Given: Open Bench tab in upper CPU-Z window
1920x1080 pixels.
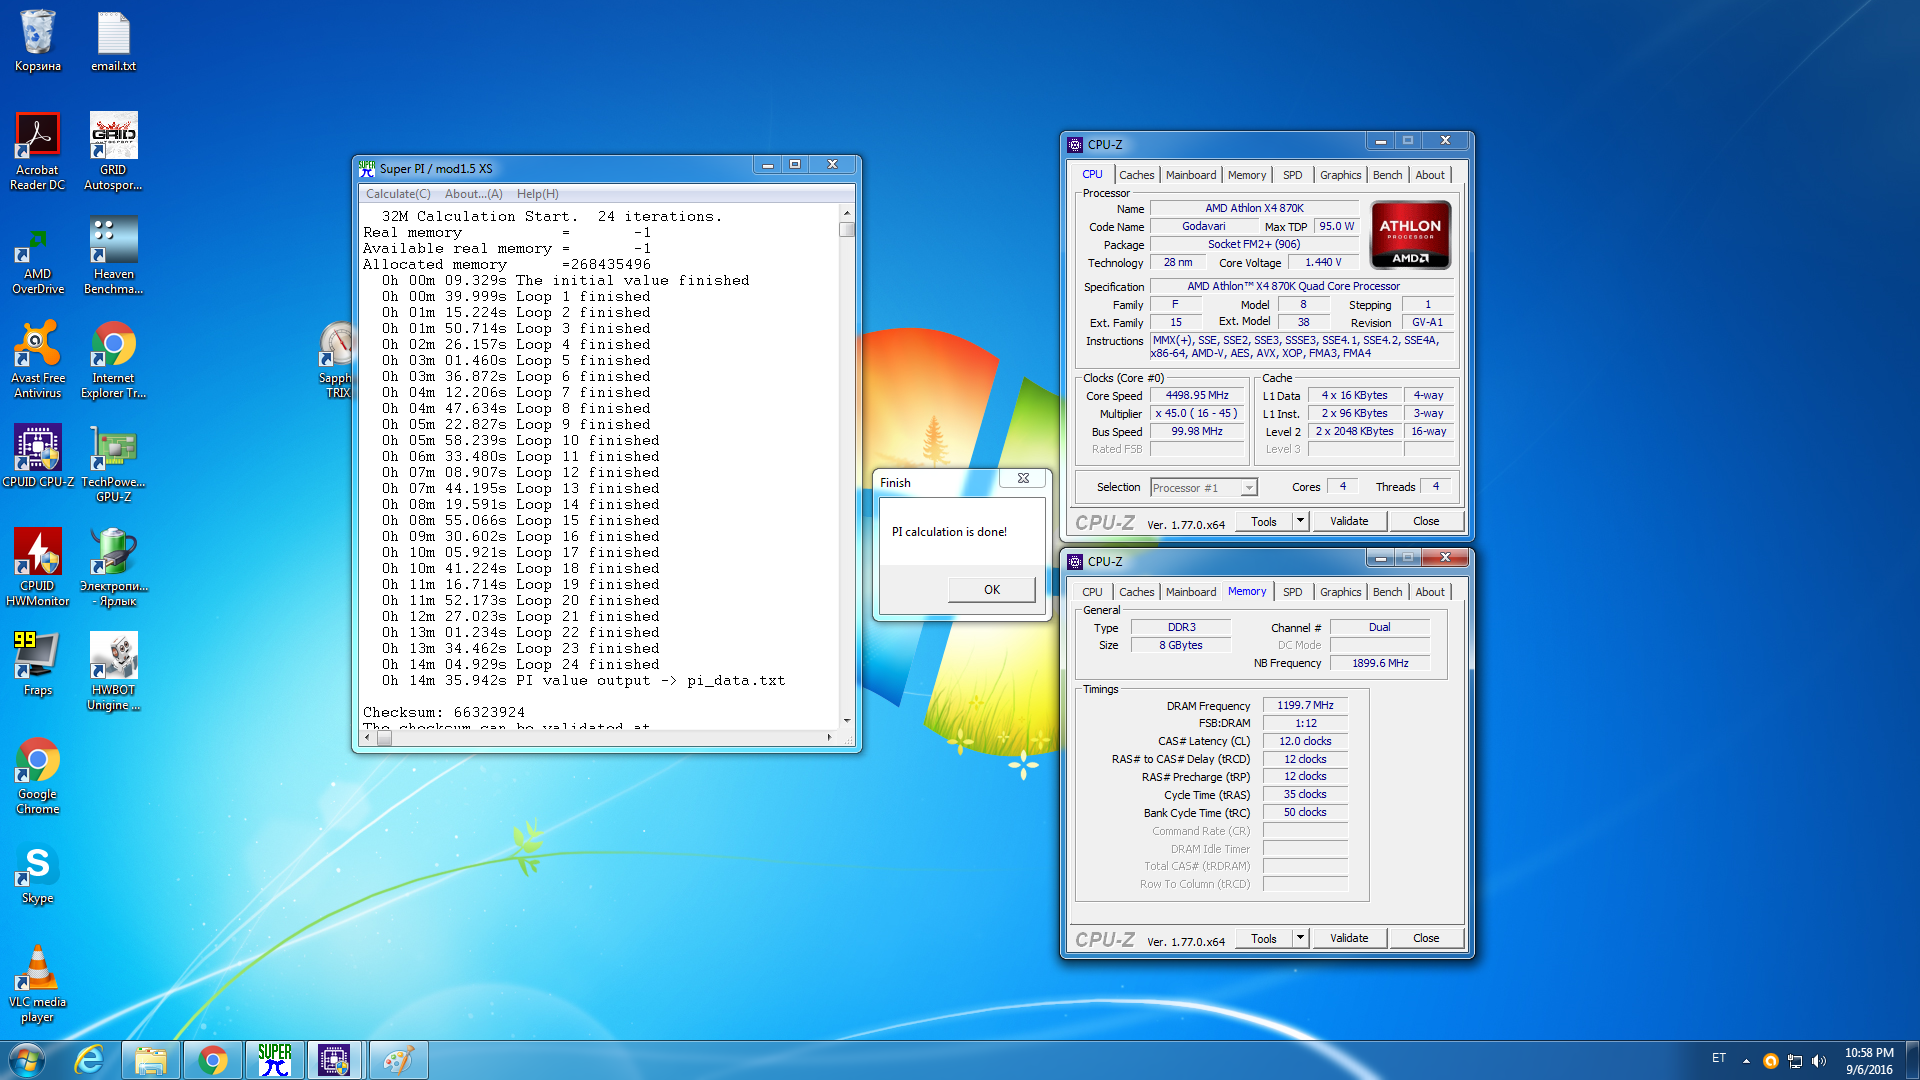Looking at the screenshot, I should point(1387,175).
